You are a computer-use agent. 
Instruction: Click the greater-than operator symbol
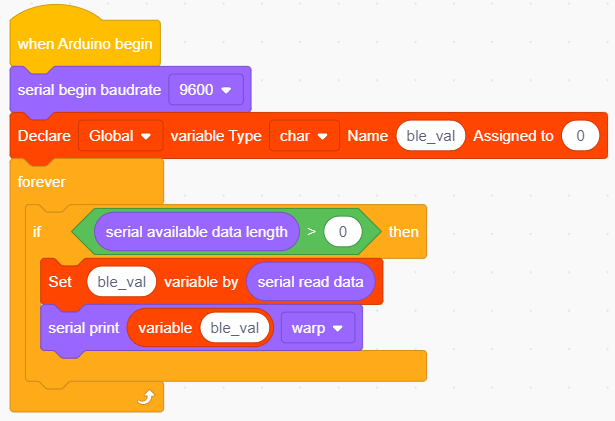click(x=311, y=232)
